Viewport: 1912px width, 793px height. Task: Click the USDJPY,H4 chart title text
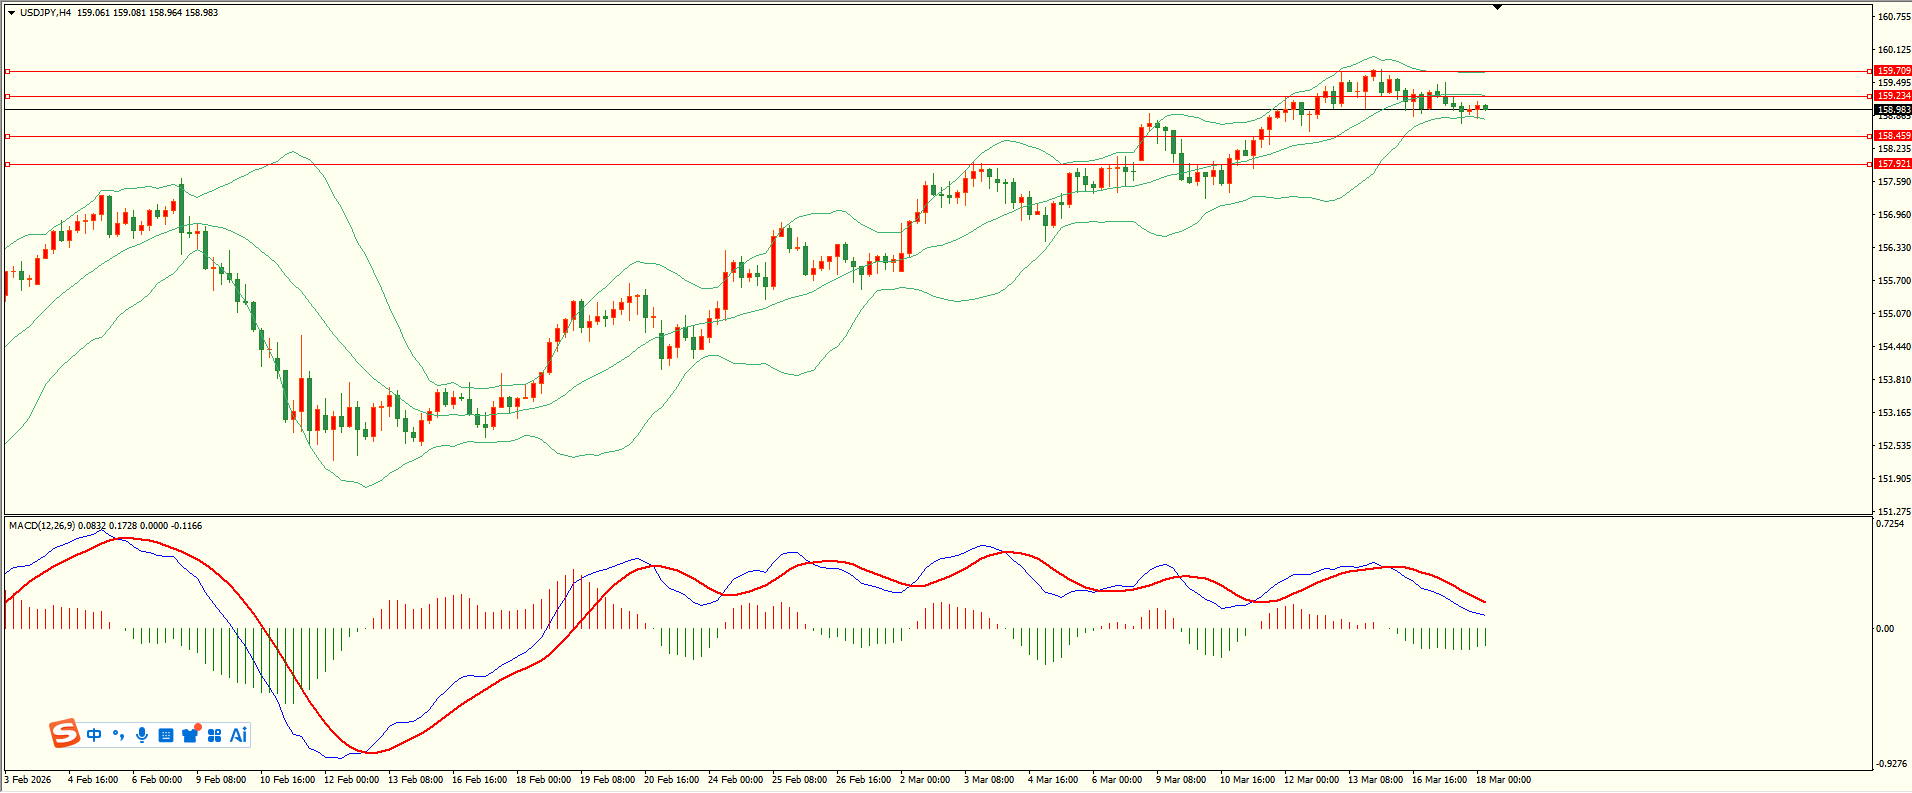45,13
